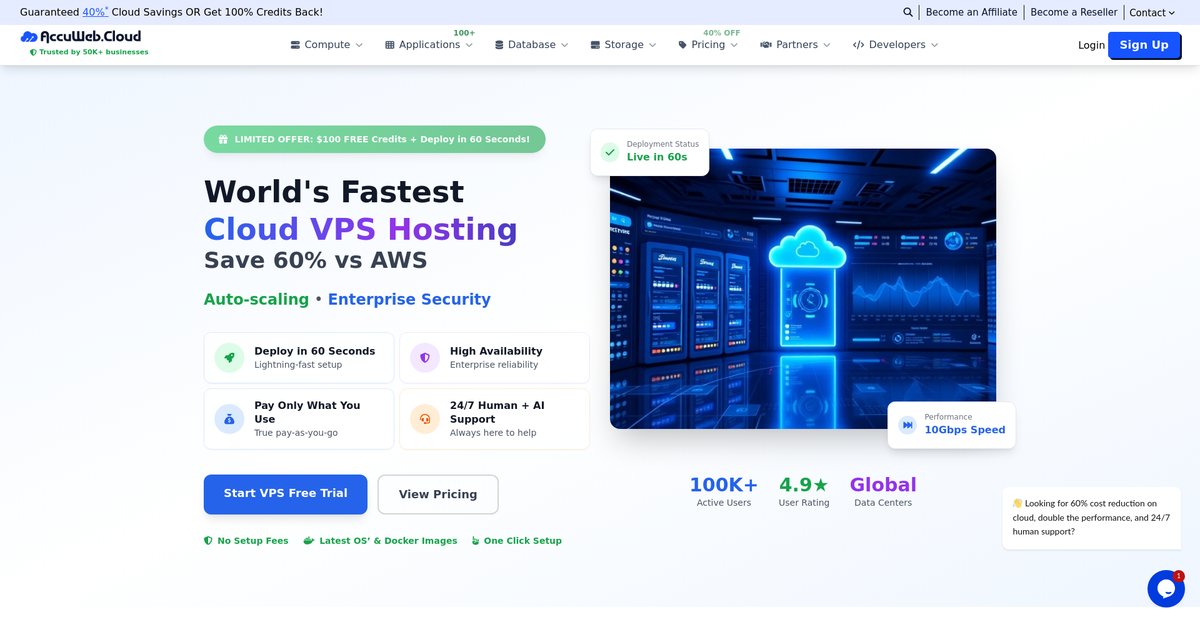
Task: Click the 100+ badge above Applications
Action: [x=464, y=32]
